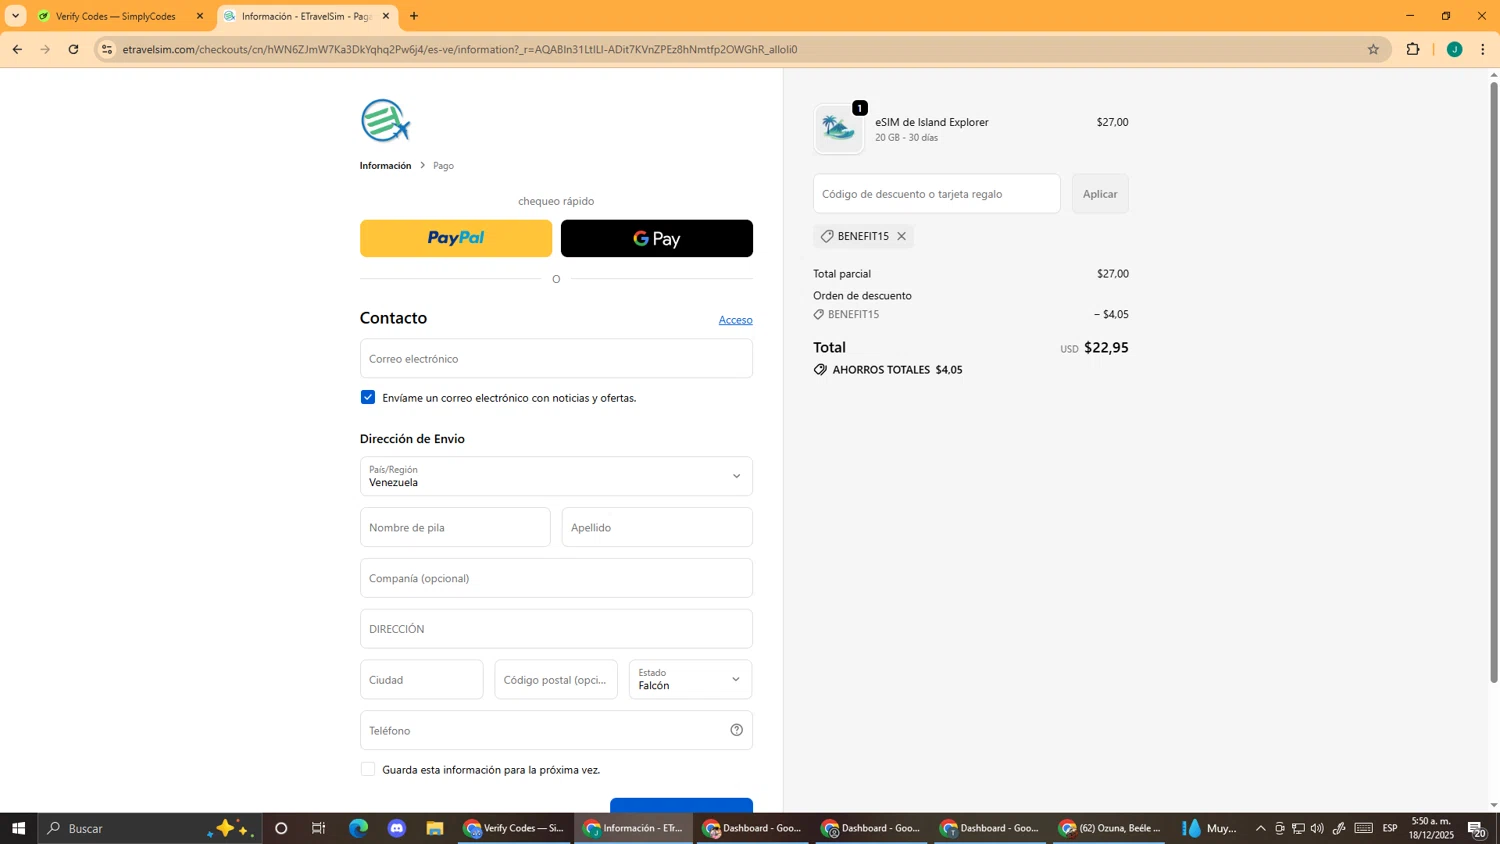Switch to Ozuna YouTube Chrome taskbar window
Screen dimensions: 1500x844
pos(1110,828)
